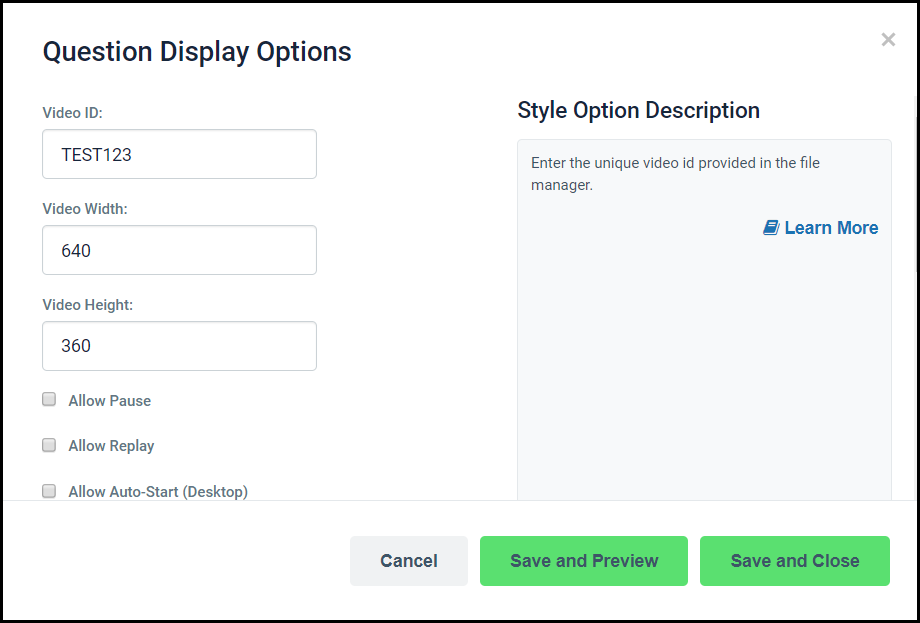This screenshot has width=920, height=623.
Task: Enable Allow Auto-Start (Desktop) checkbox
Action: coord(49,490)
